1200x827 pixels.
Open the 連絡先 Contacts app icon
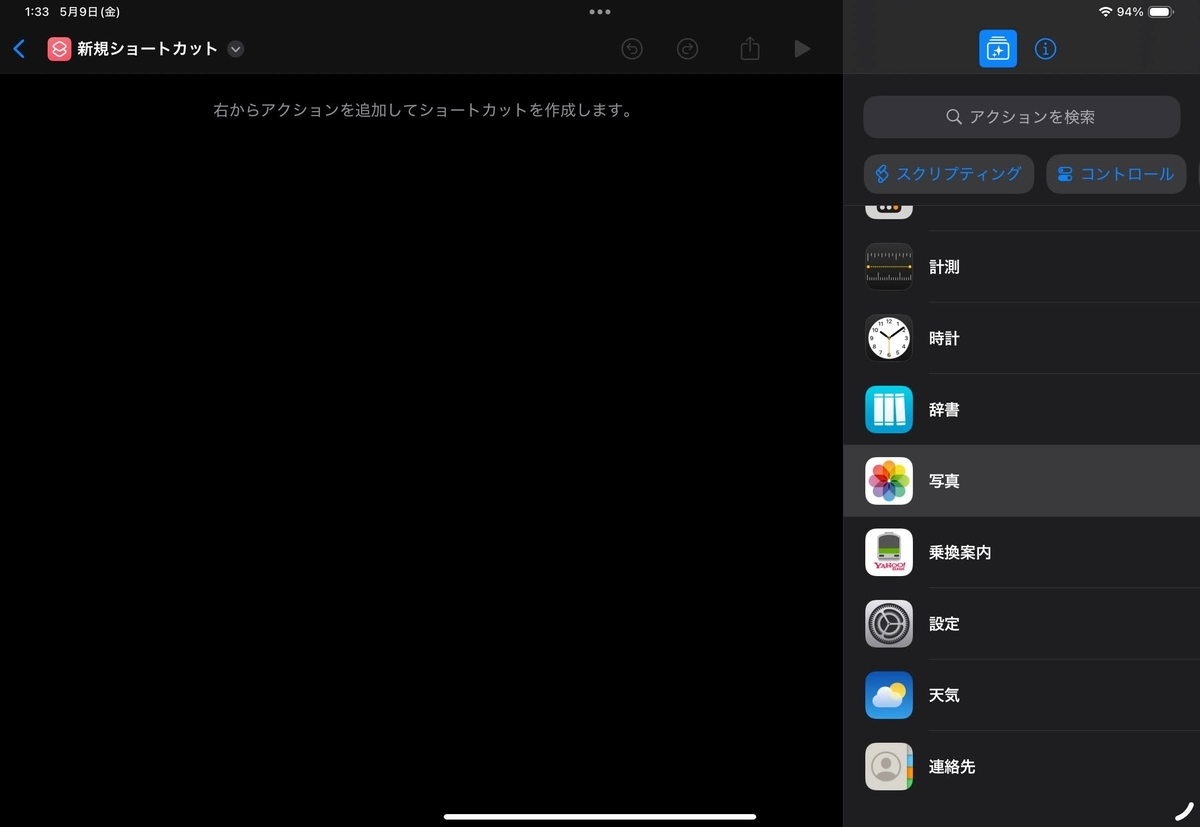click(x=889, y=767)
